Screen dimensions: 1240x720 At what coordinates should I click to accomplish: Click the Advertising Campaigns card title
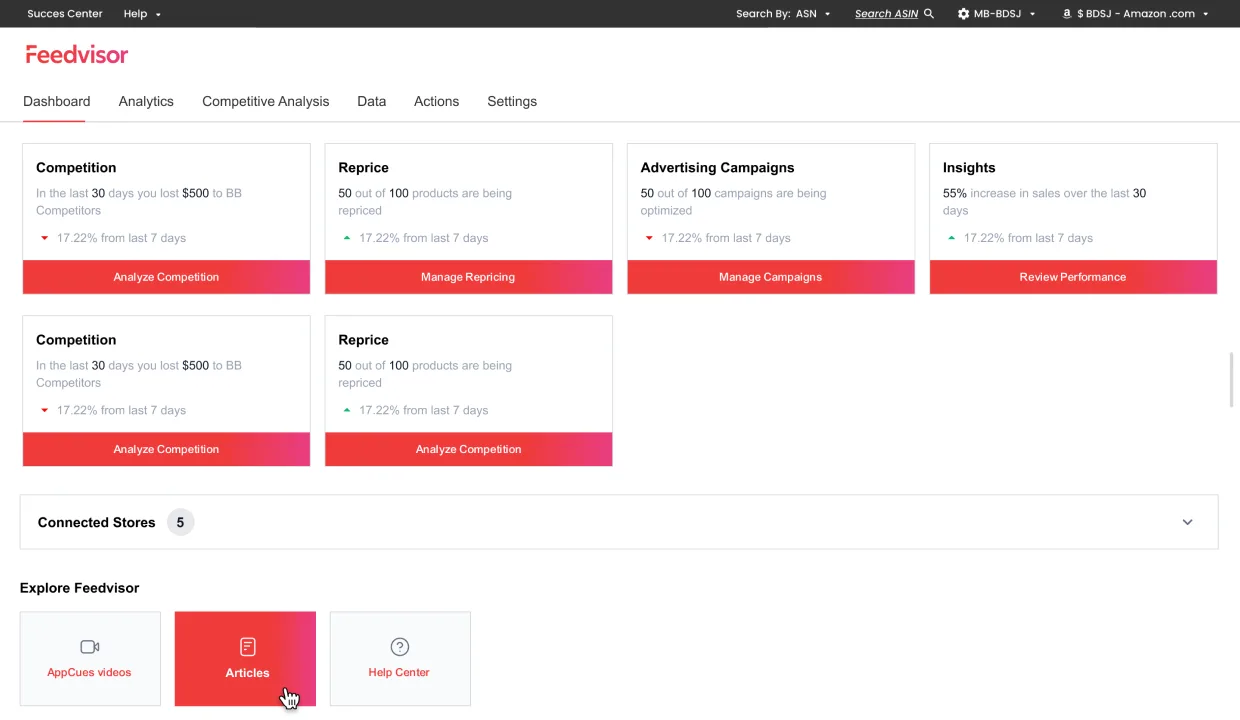(x=717, y=168)
